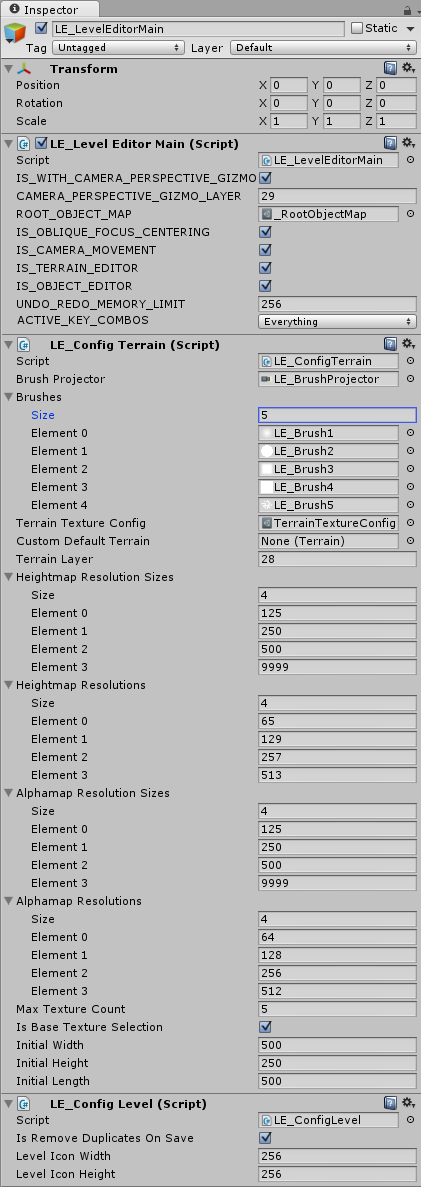
Task: Collapse the Brushes array foldout
Action: tap(9, 397)
